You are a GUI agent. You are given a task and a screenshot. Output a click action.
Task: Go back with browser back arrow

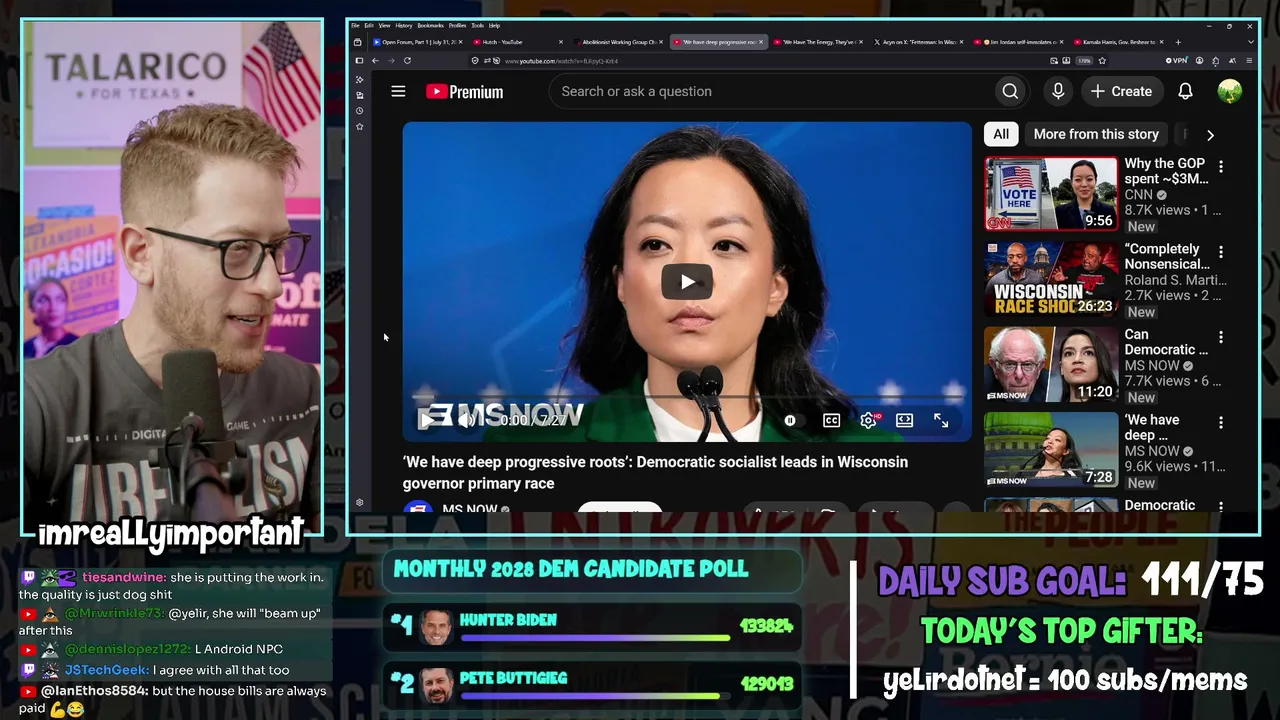375,61
